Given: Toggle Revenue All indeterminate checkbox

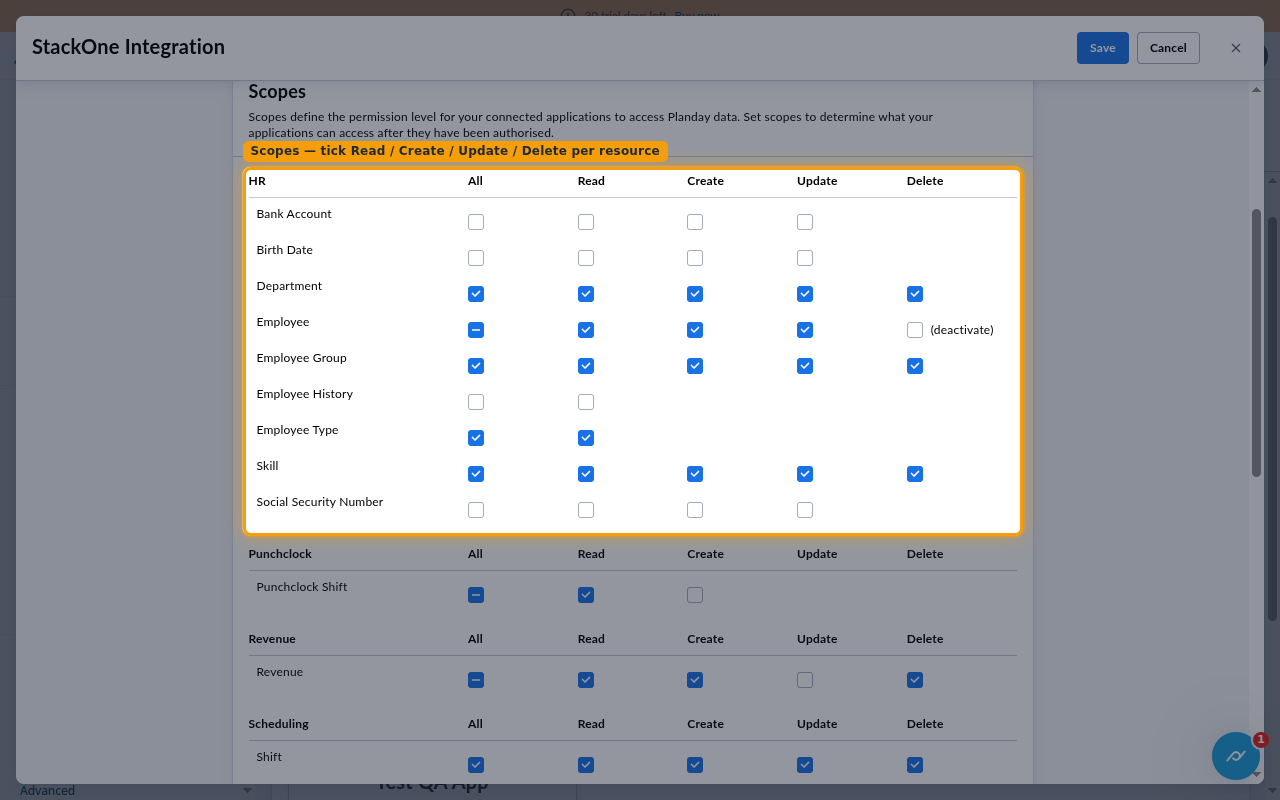Looking at the screenshot, I should click(x=476, y=680).
